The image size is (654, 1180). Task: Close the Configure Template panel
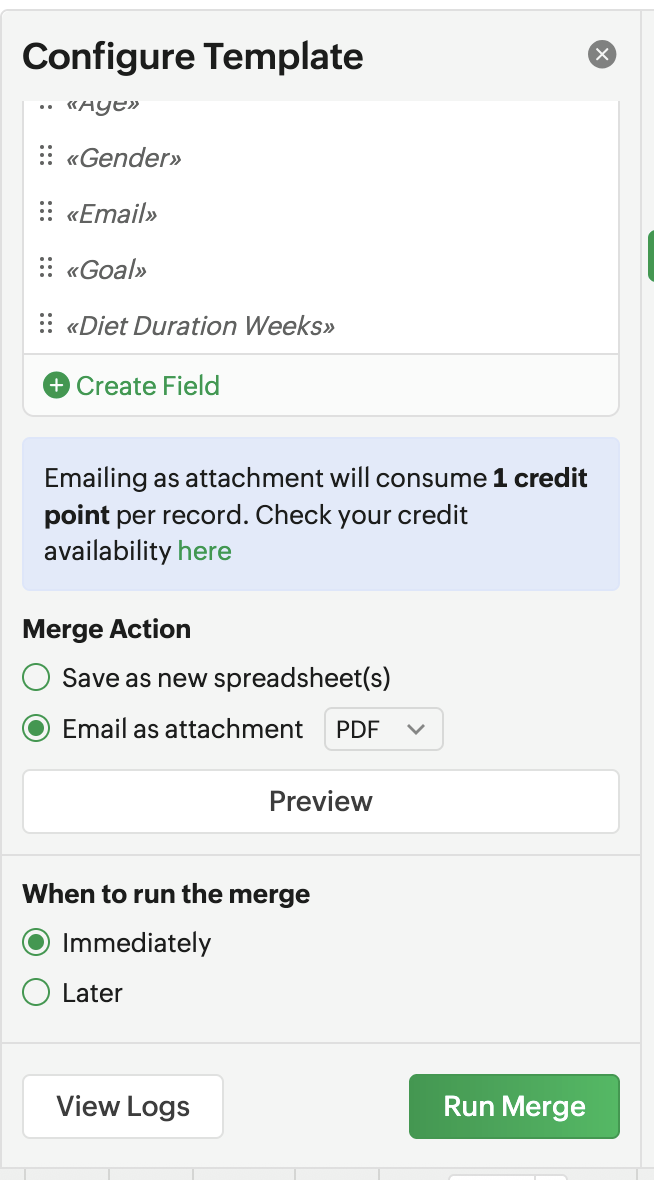[x=601, y=55]
